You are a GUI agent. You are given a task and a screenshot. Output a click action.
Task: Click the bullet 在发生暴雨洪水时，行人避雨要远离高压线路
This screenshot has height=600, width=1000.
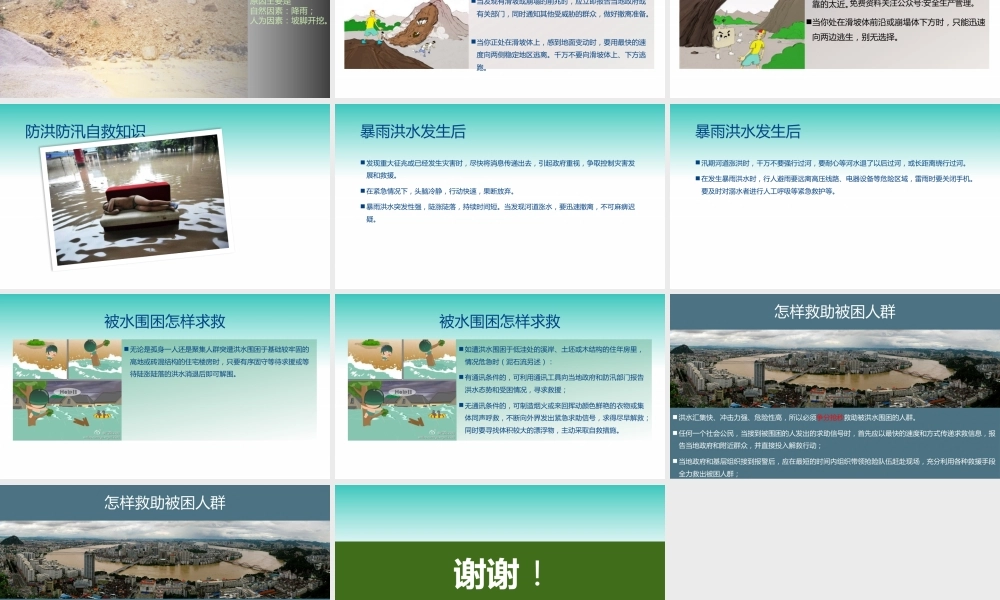(835, 185)
